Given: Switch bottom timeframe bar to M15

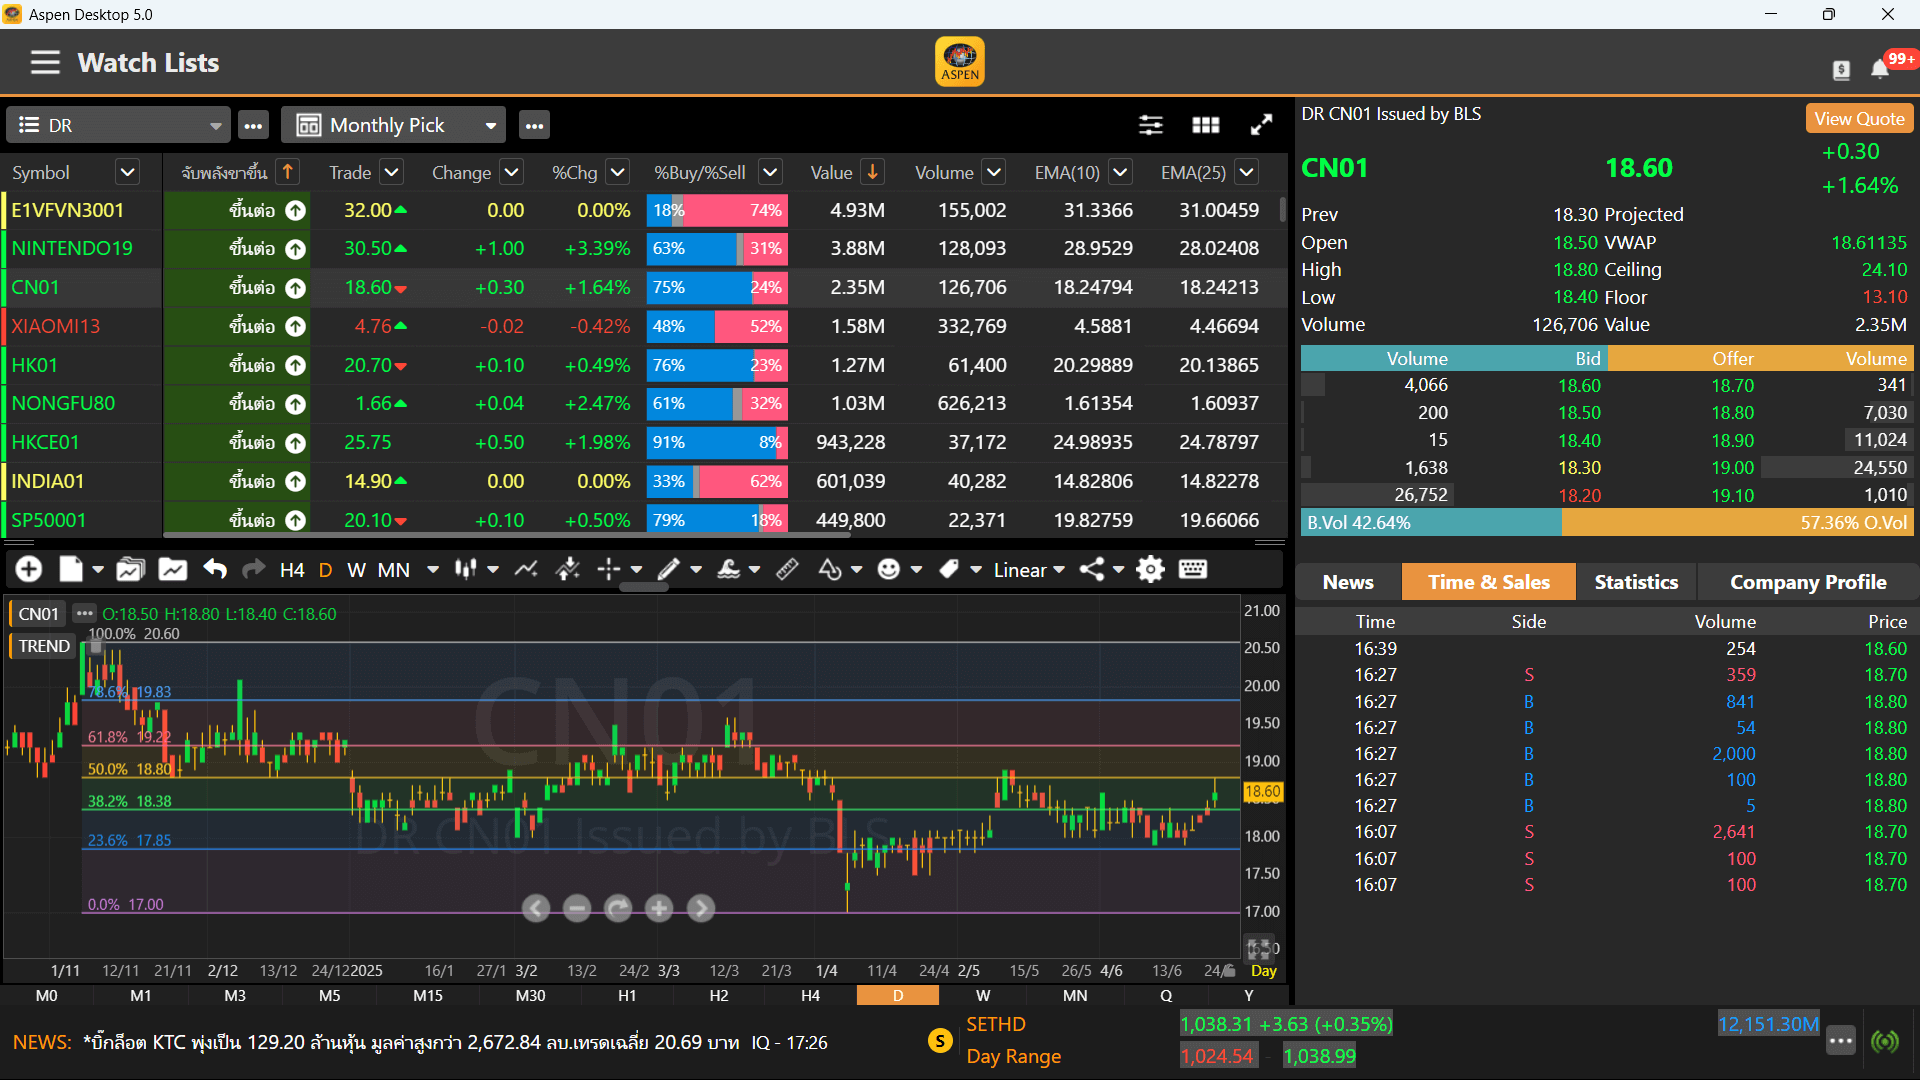Looking at the screenshot, I should point(428,996).
